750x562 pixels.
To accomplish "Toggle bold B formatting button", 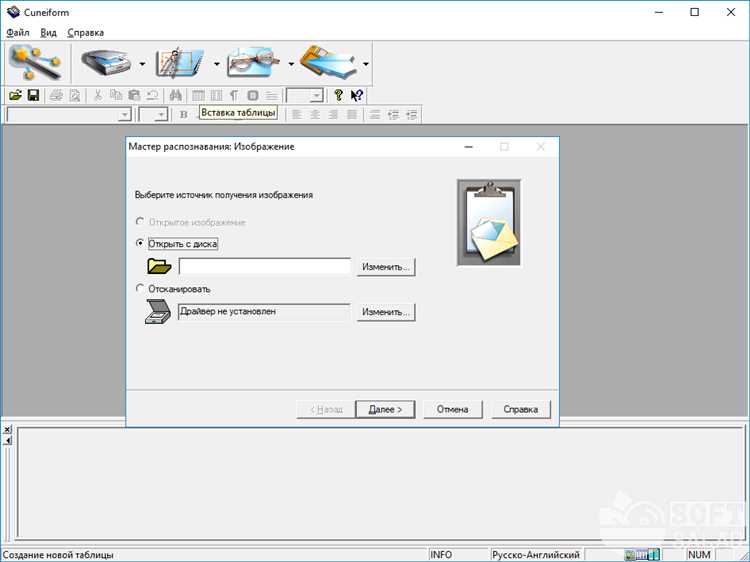I will pos(183,114).
